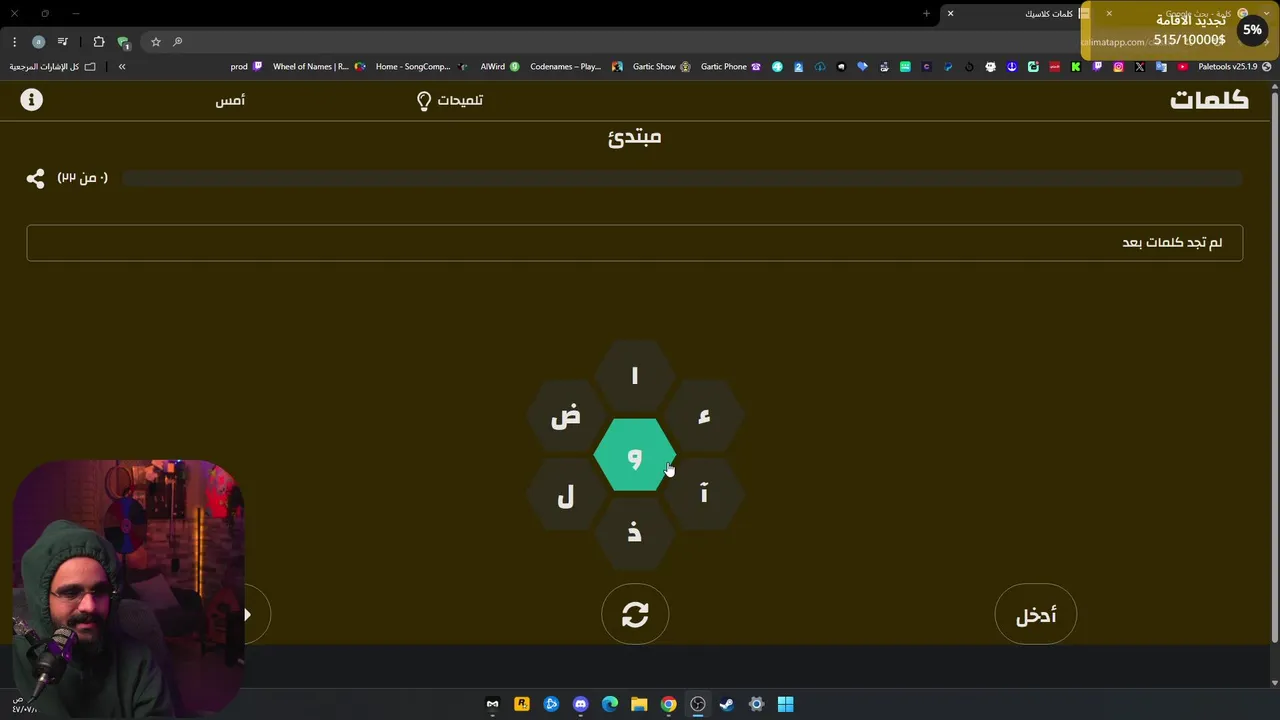
Task: Open Chrome menu three dots
Action: (14, 42)
